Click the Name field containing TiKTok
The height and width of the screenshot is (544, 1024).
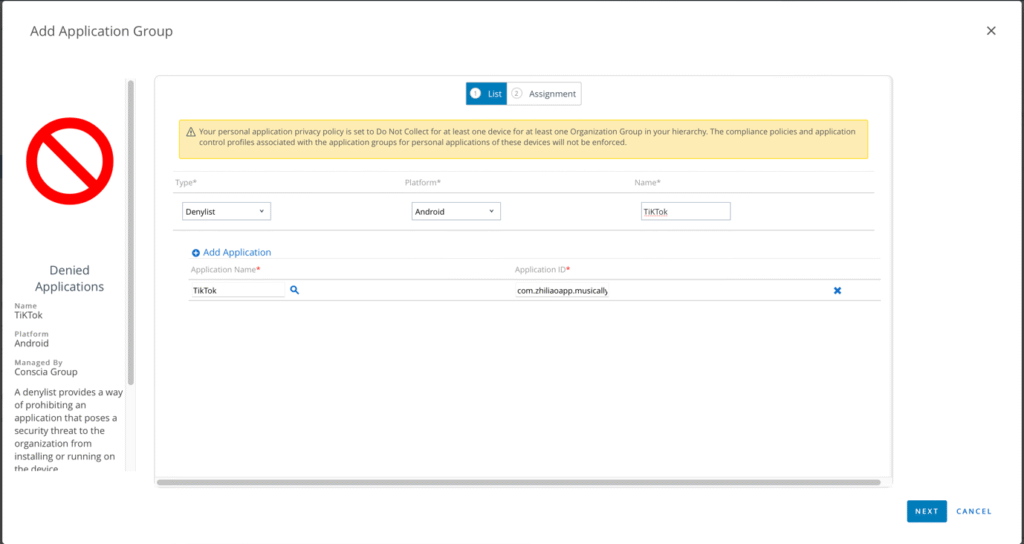[x=686, y=212]
